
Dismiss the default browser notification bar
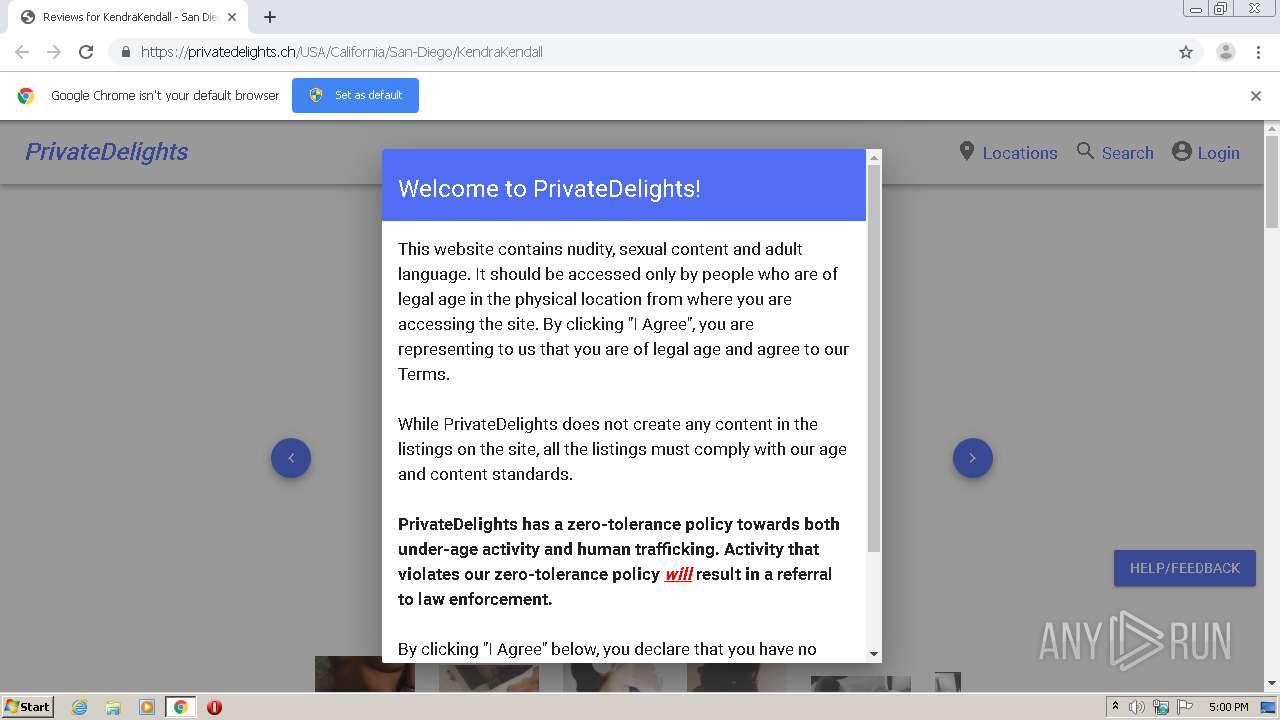click(1256, 96)
